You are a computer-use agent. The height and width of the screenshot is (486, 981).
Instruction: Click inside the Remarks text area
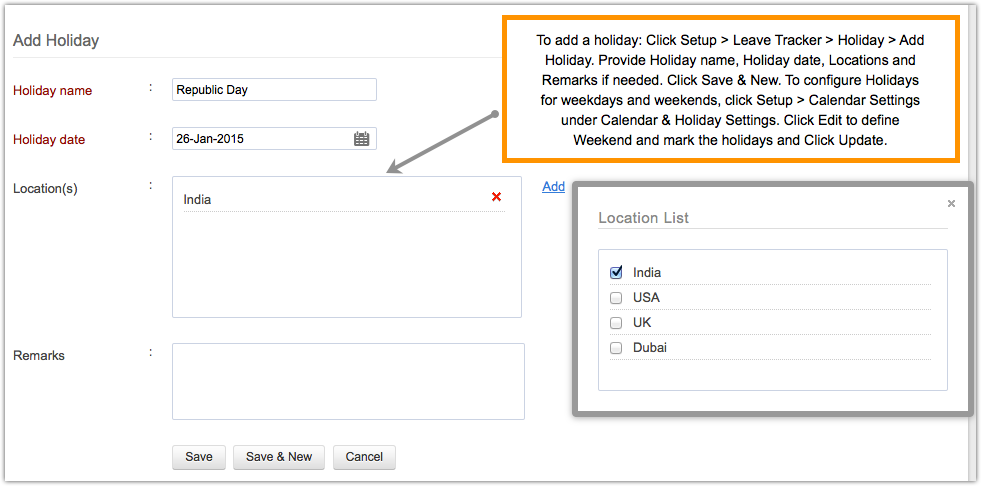click(x=348, y=381)
